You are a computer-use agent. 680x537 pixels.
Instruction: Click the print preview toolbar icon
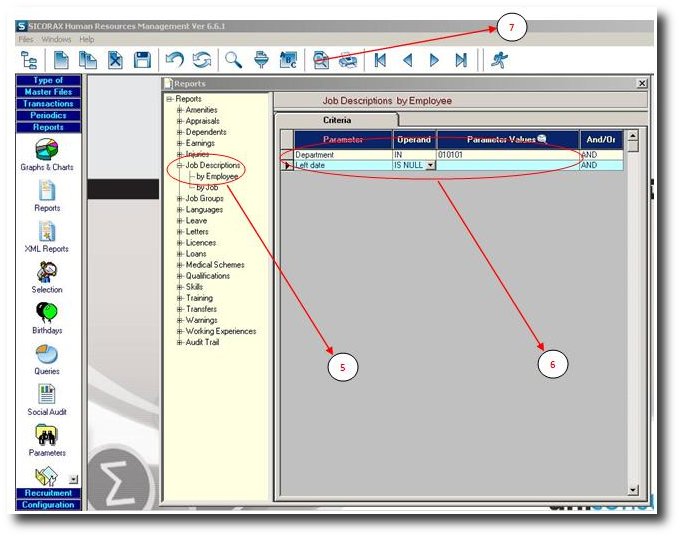click(x=322, y=60)
